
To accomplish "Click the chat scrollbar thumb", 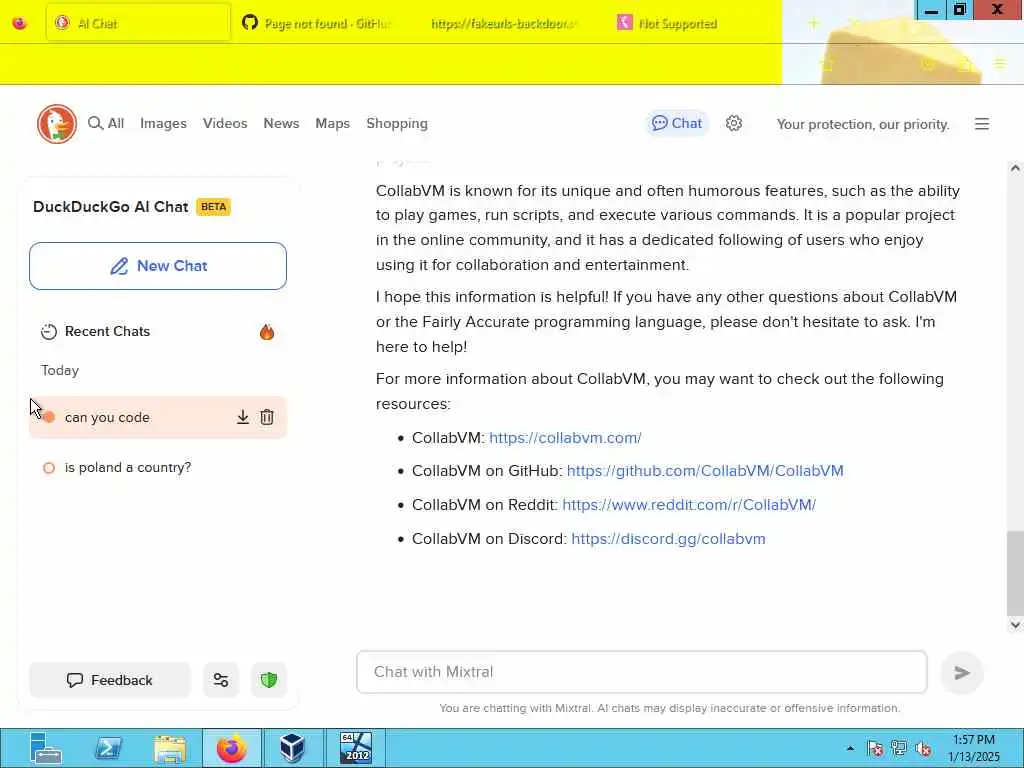I will tap(1015, 573).
